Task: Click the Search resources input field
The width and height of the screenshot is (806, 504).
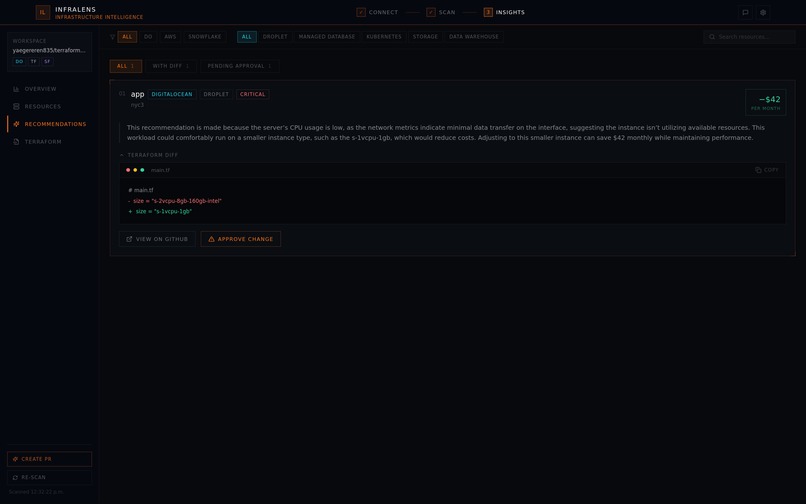Action: [x=749, y=37]
